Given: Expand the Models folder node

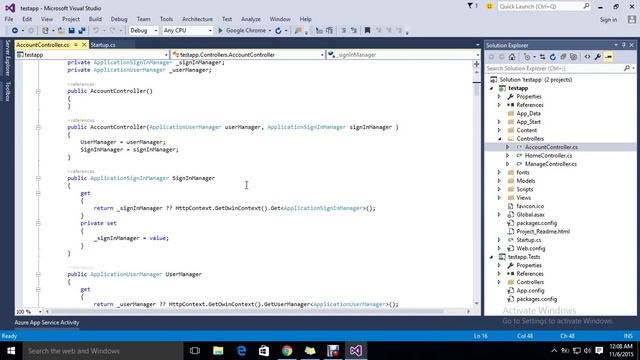Looking at the screenshot, I should (499, 181).
